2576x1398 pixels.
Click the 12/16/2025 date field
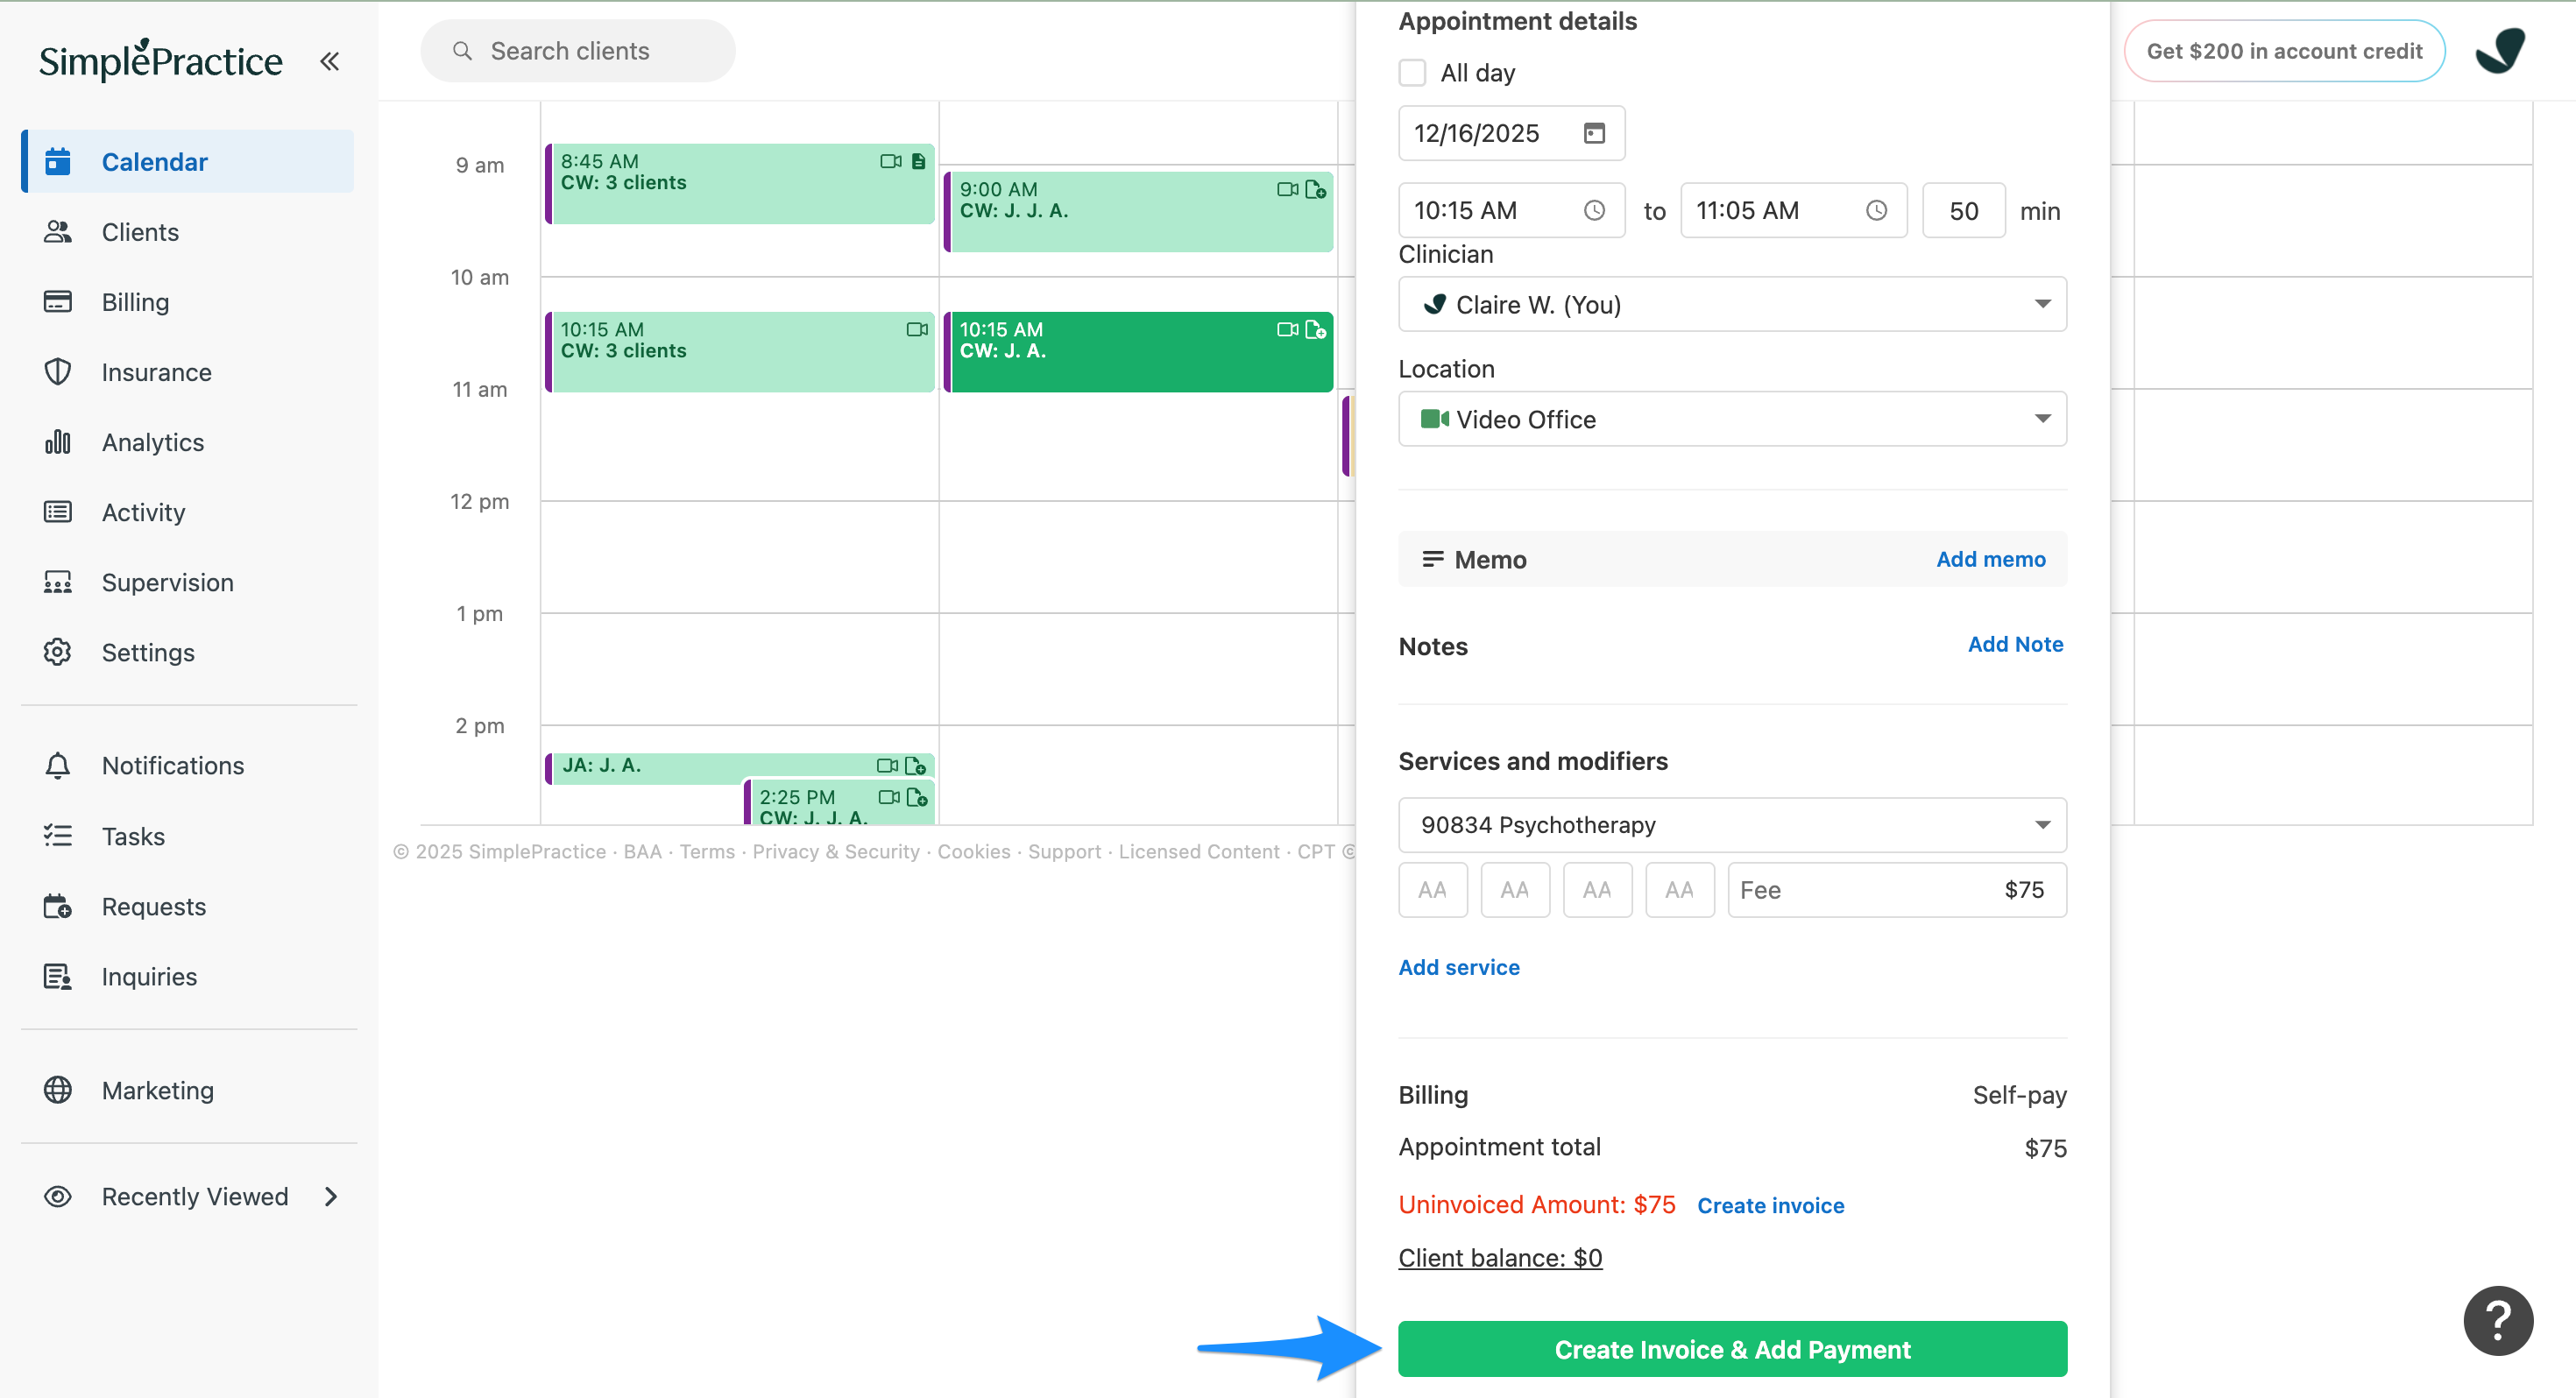[x=1511, y=132]
